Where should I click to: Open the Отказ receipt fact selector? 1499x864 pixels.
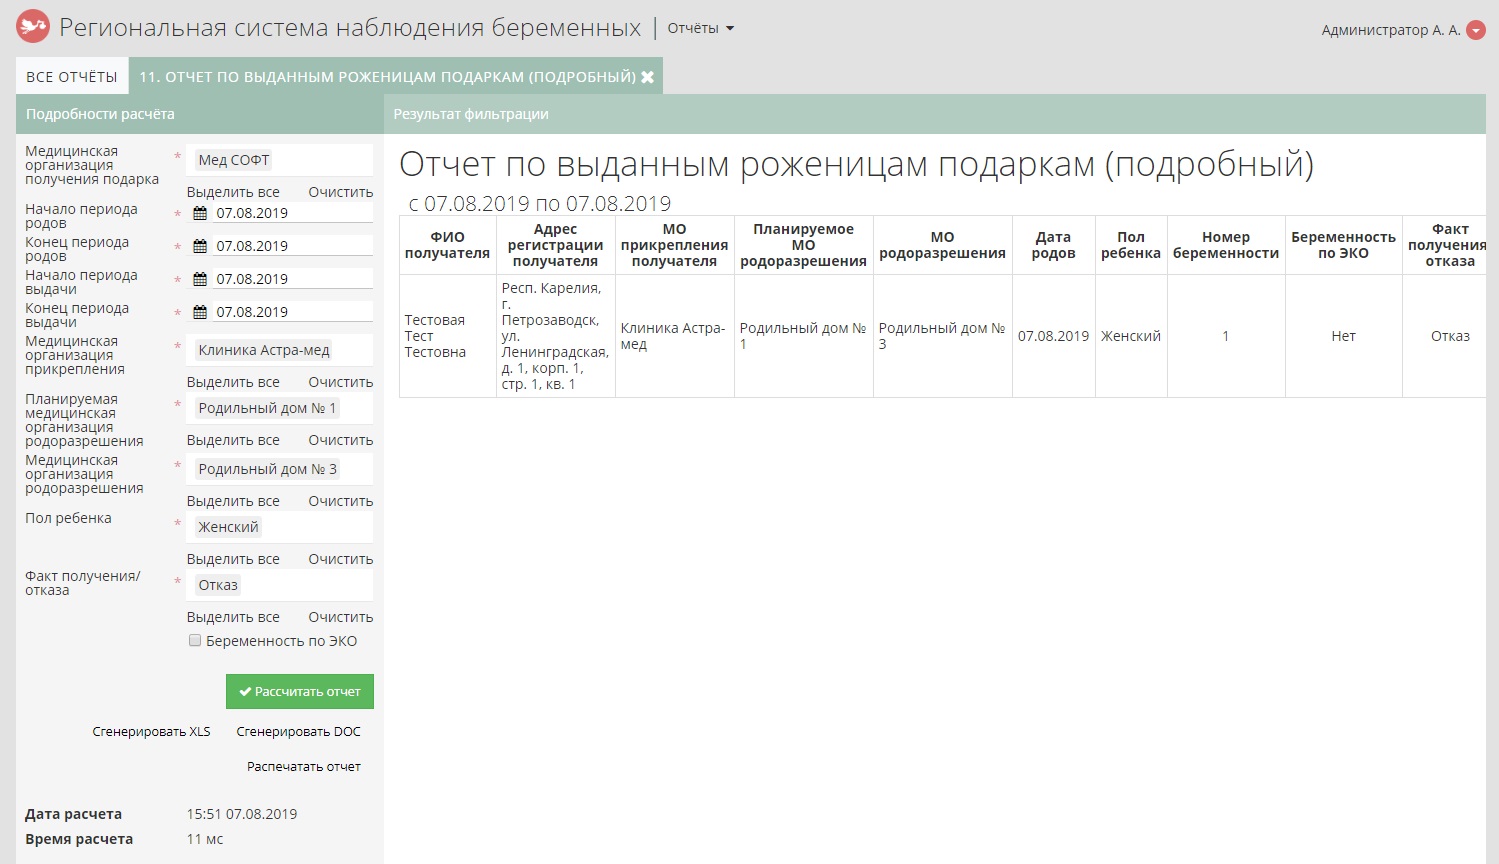tap(280, 585)
